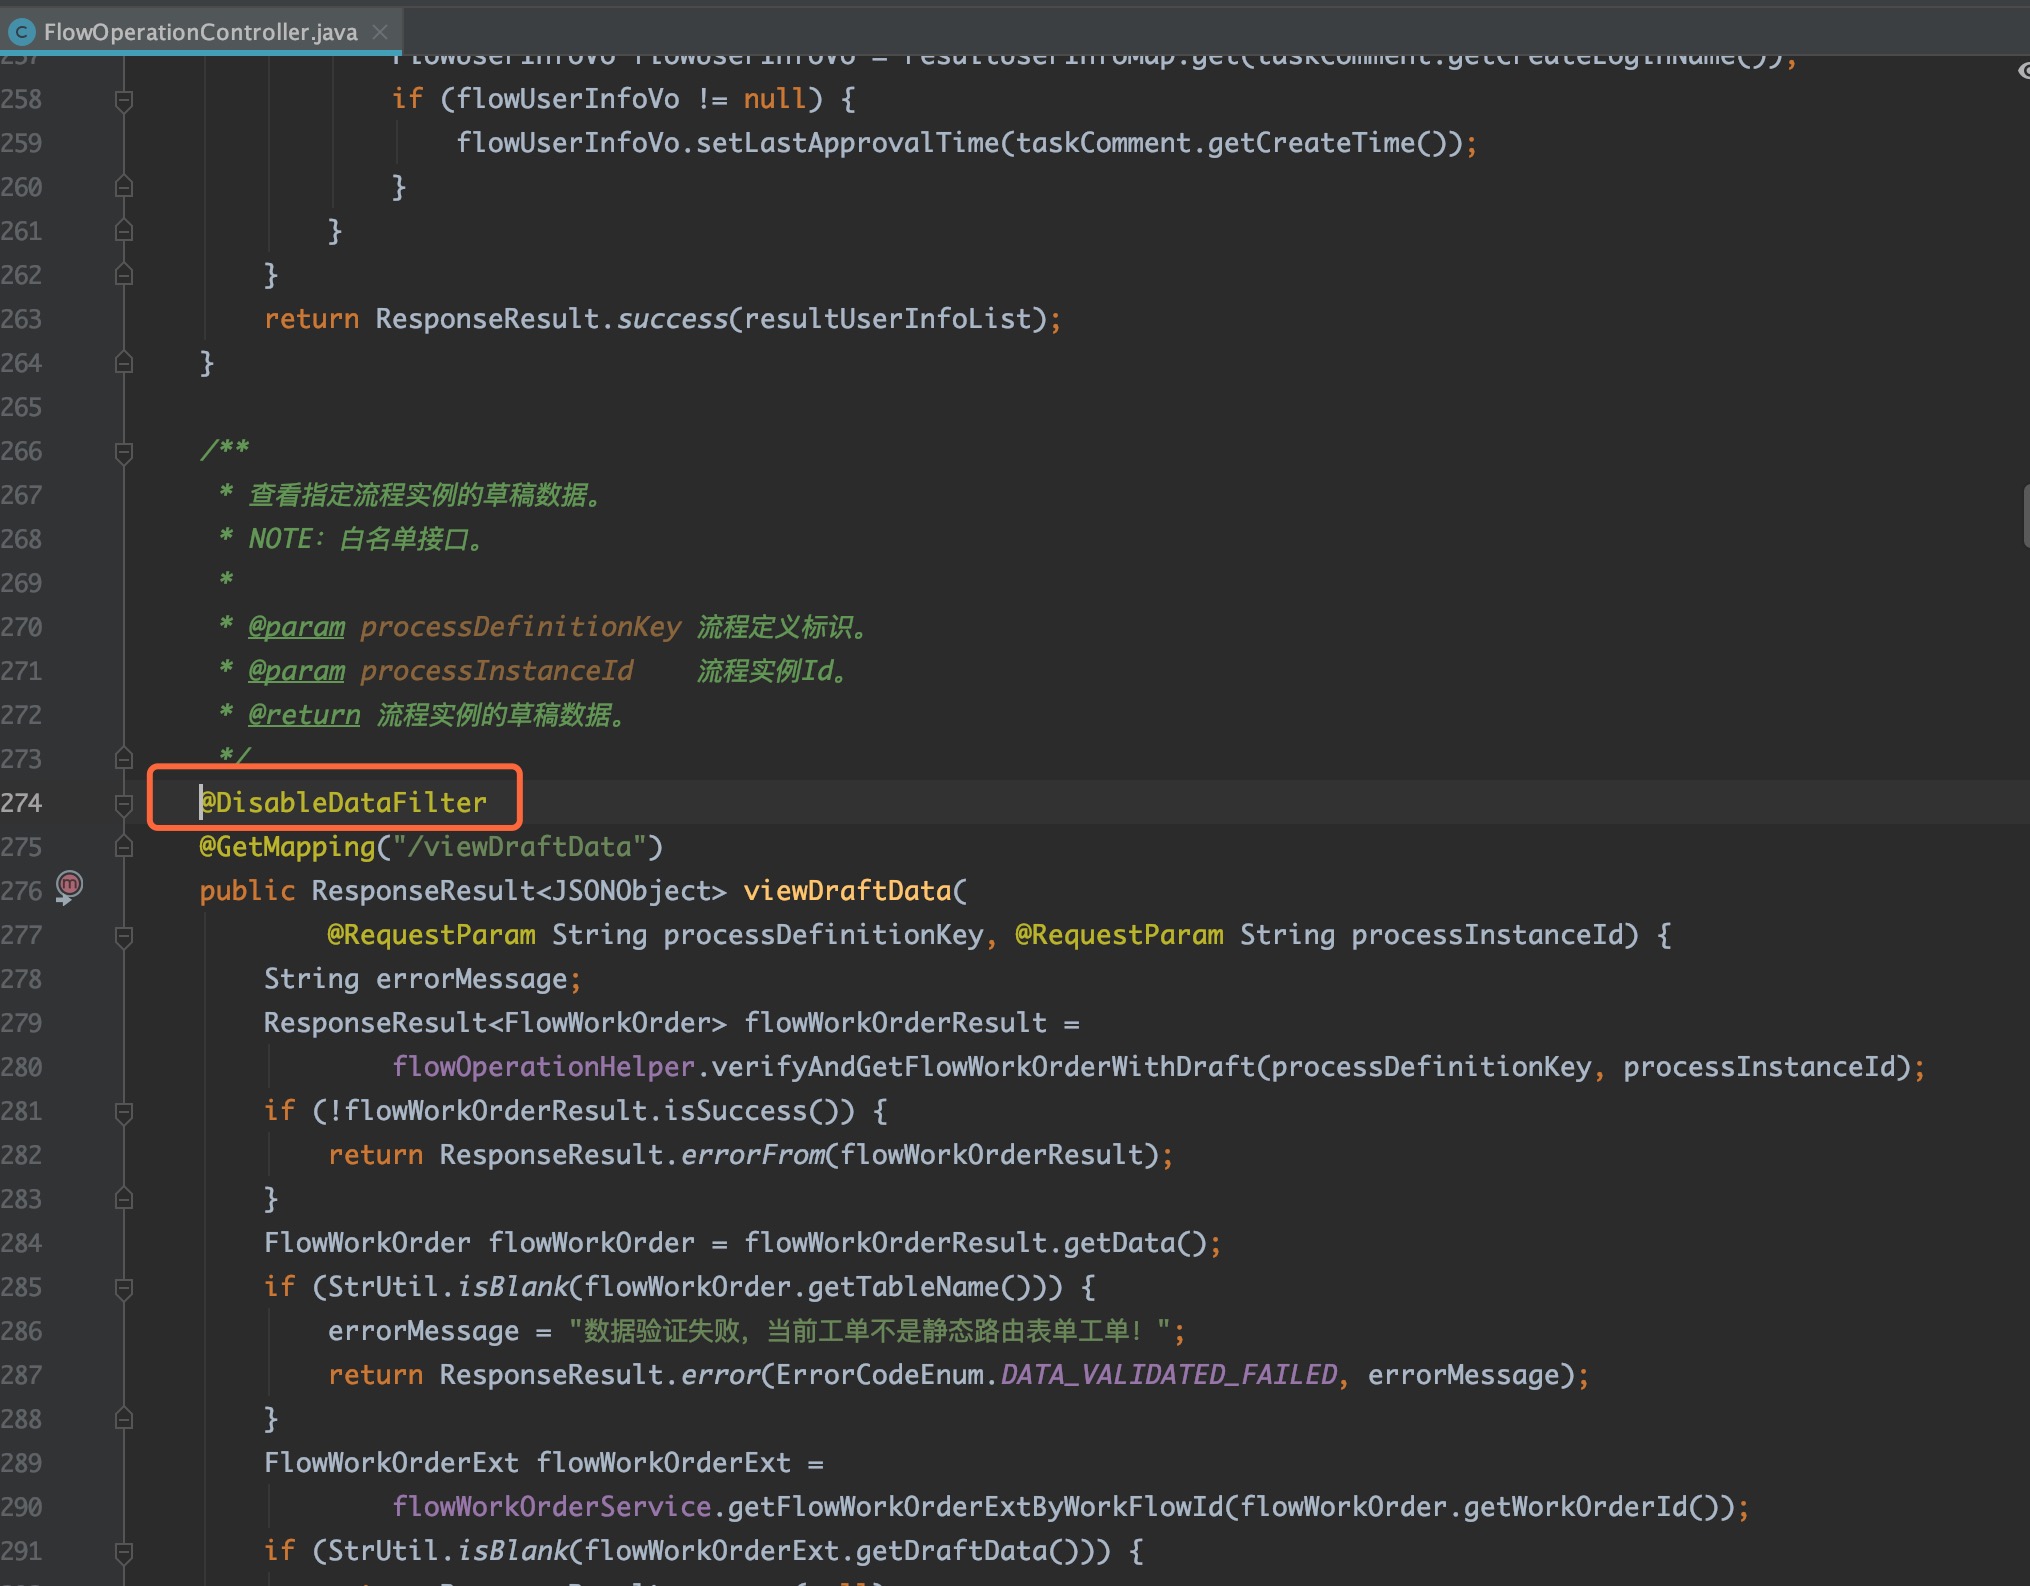This screenshot has height=1586, width=2030.
Task: Click the success method in the return statement
Action: tap(672, 319)
